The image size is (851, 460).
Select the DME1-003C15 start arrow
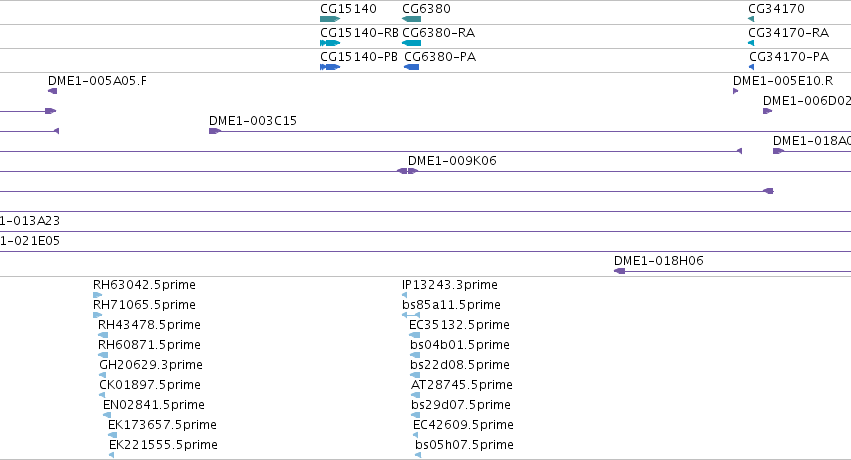[215, 131]
